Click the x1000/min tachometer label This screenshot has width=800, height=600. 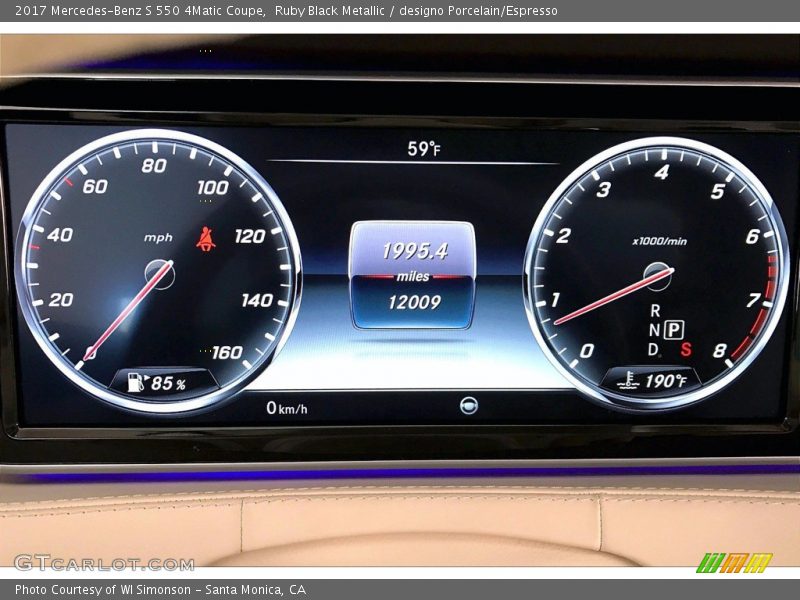660,241
